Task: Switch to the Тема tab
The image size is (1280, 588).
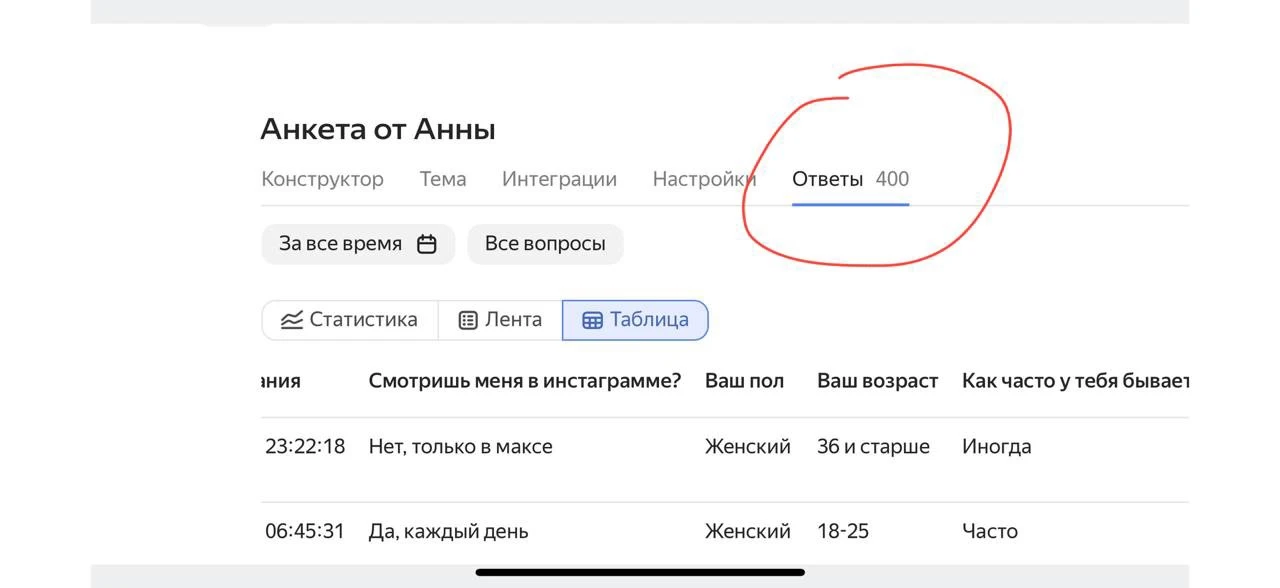Action: [443, 179]
